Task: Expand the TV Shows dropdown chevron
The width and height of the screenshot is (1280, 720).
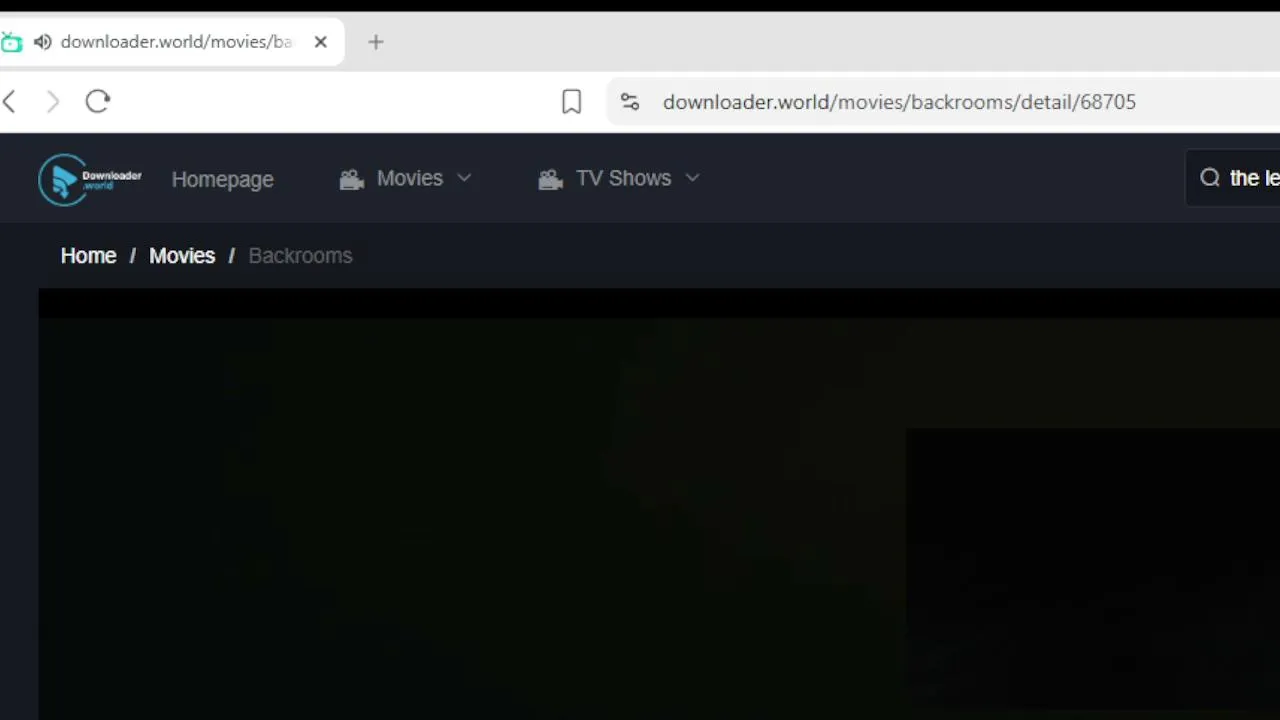Action: coord(692,178)
